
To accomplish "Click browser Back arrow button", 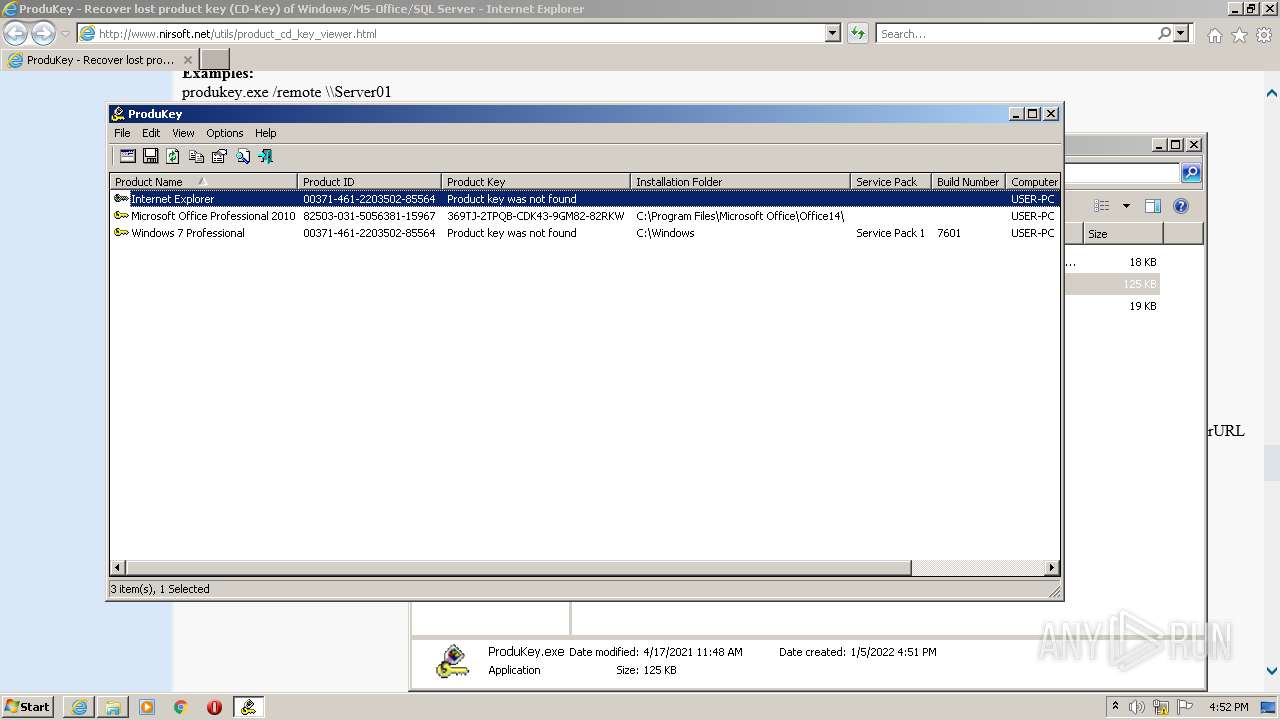I will pyautogui.click(x=16, y=34).
